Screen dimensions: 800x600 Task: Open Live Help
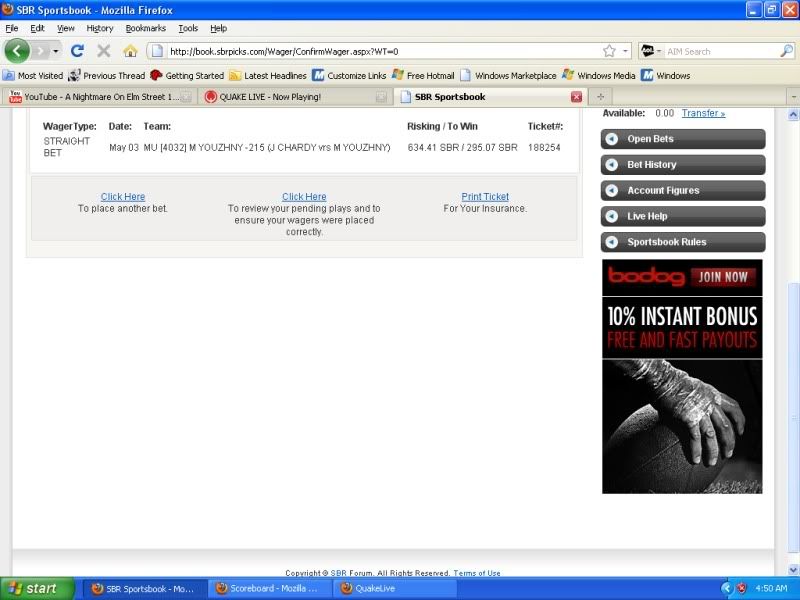(683, 216)
